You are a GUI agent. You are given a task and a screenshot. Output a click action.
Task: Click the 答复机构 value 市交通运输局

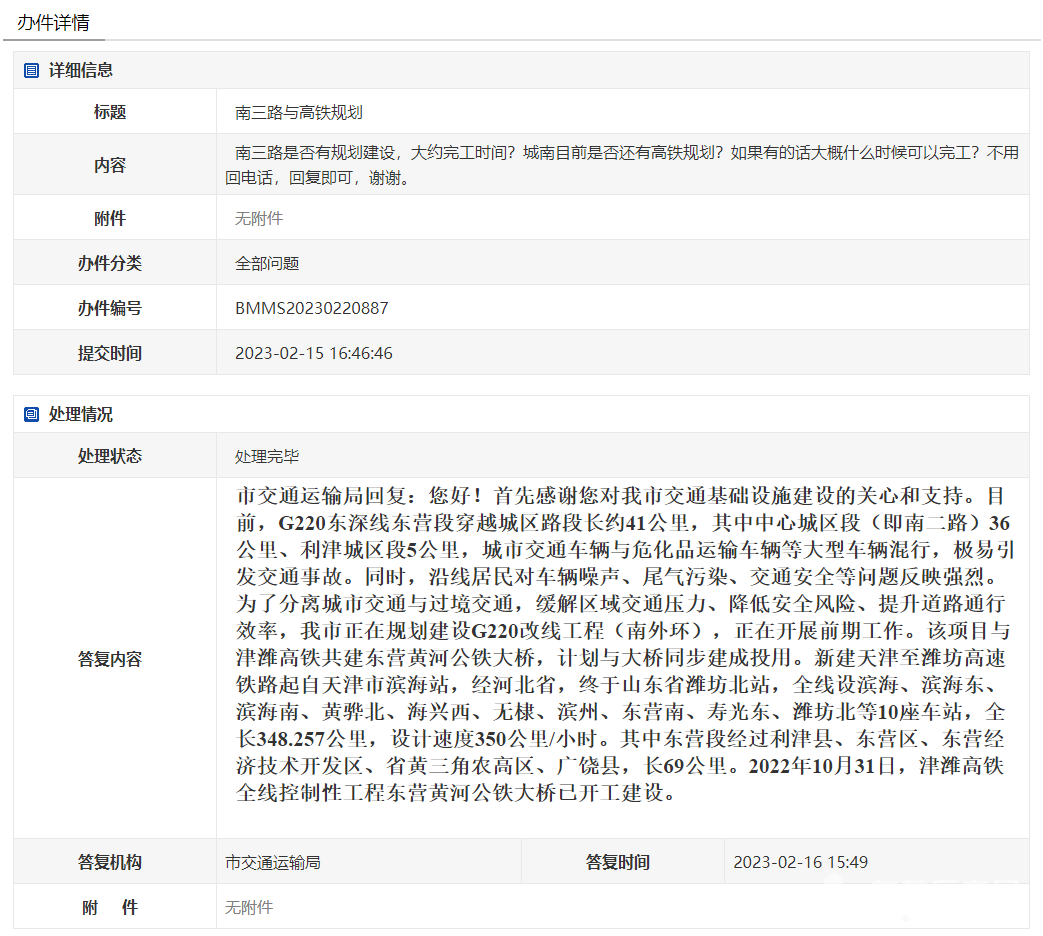pos(273,863)
